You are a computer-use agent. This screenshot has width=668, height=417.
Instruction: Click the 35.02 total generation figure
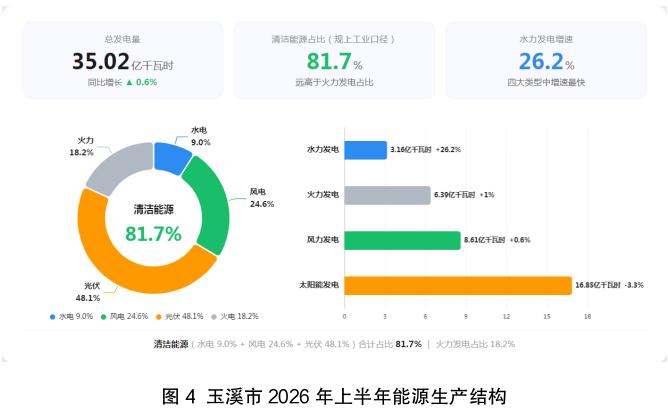tap(101, 61)
